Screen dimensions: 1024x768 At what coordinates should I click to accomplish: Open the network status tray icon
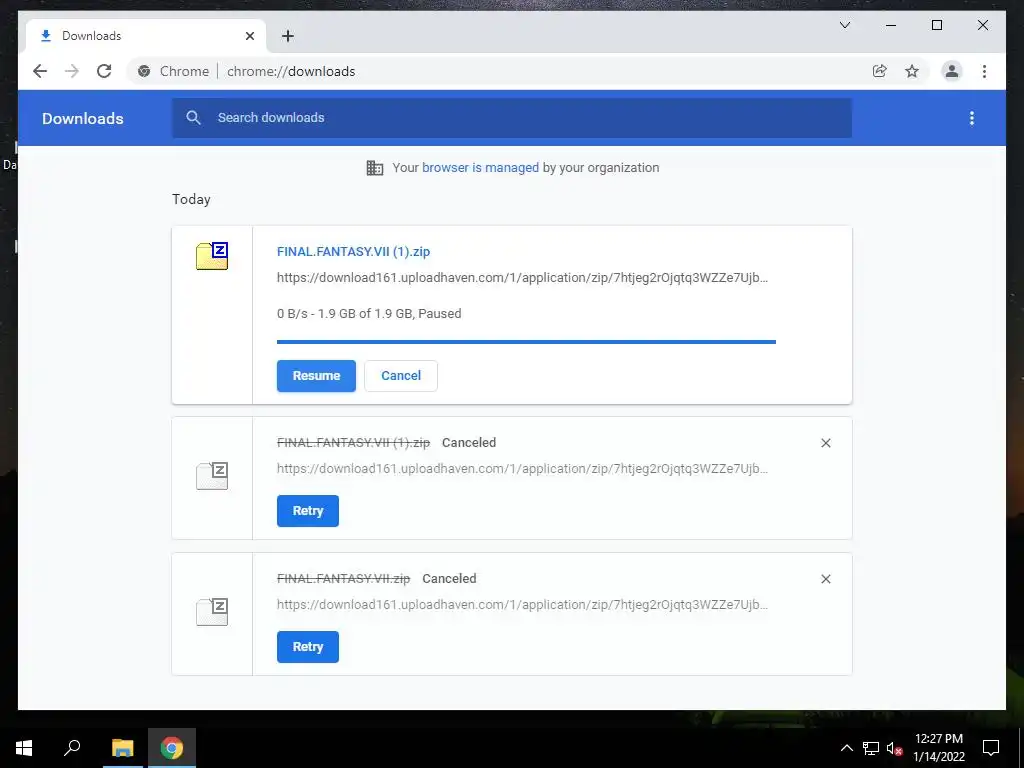coord(871,748)
